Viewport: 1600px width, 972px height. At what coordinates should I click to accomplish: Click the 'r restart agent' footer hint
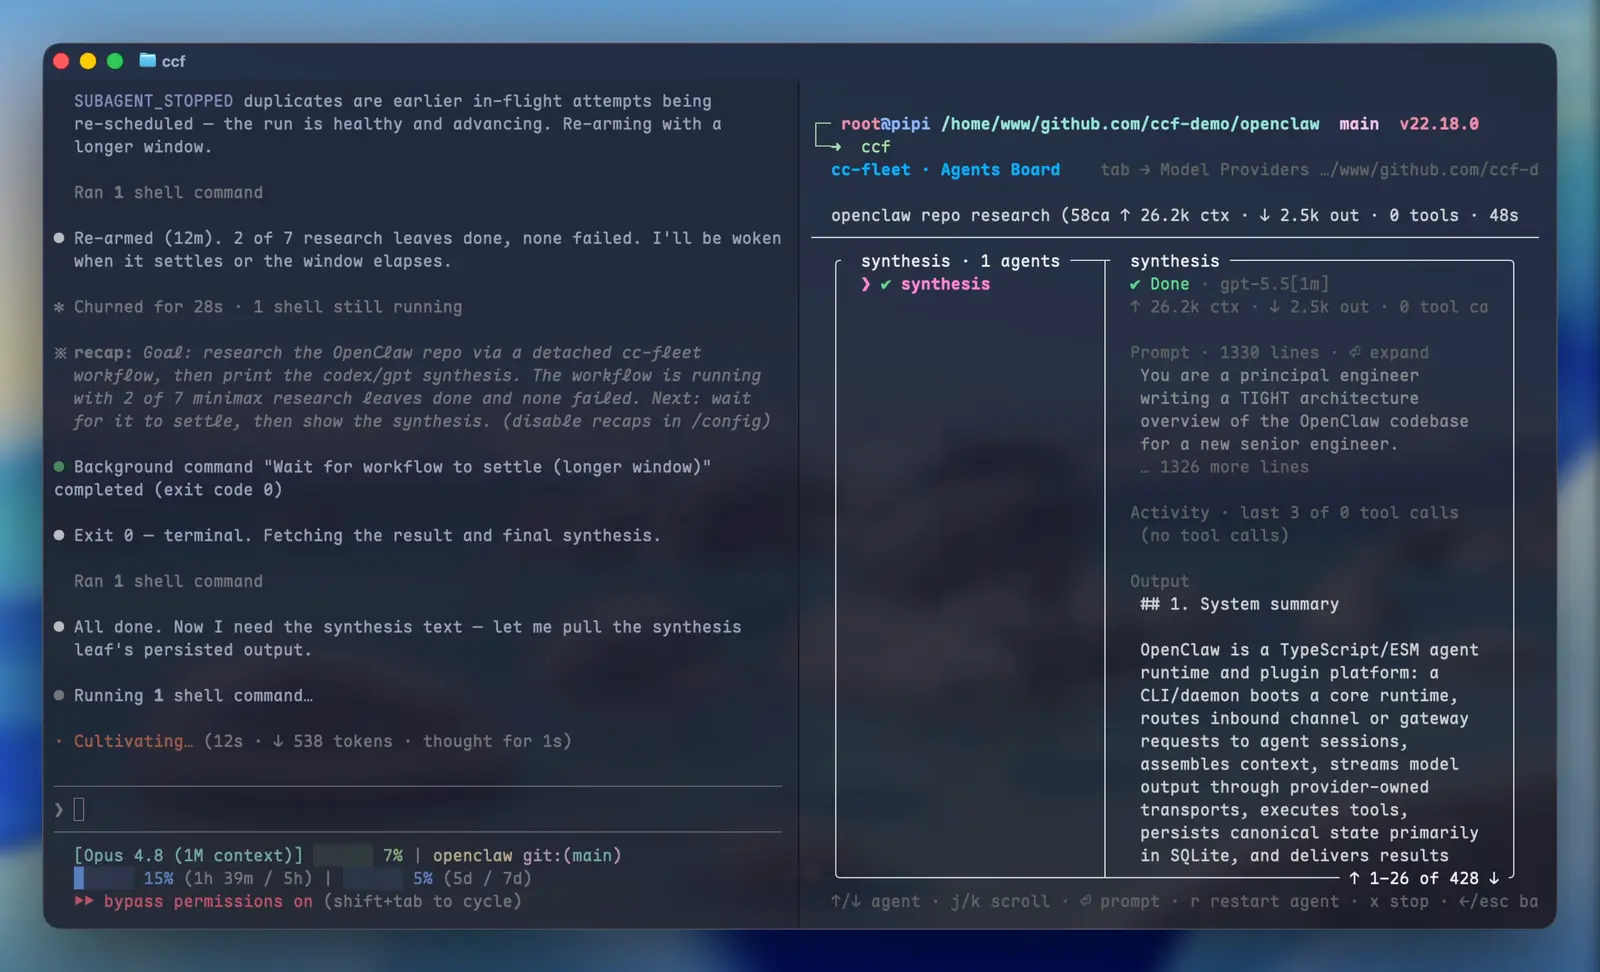pos(1264,901)
